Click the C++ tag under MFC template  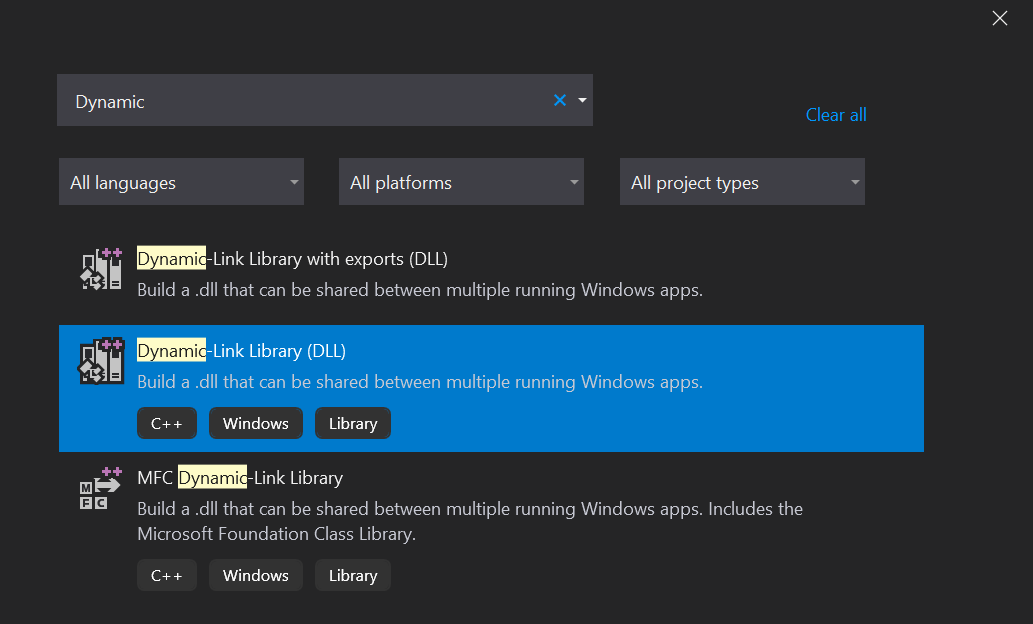point(167,575)
